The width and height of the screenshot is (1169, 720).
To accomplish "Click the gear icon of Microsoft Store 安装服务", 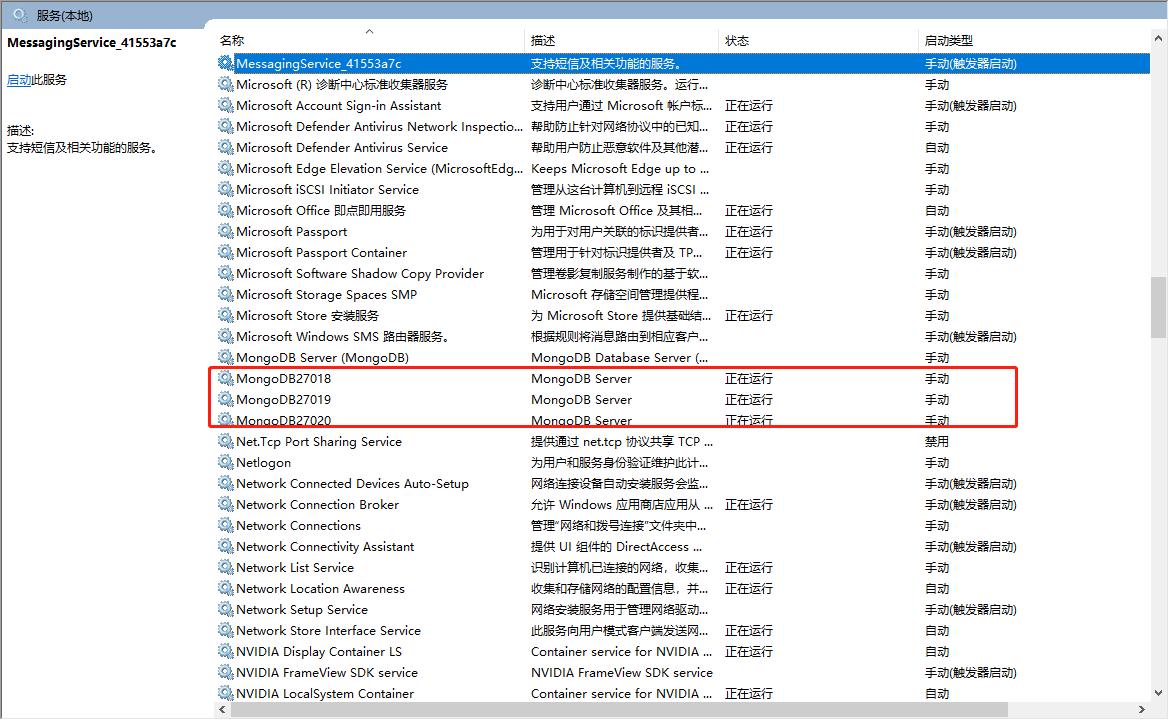I will (226, 315).
